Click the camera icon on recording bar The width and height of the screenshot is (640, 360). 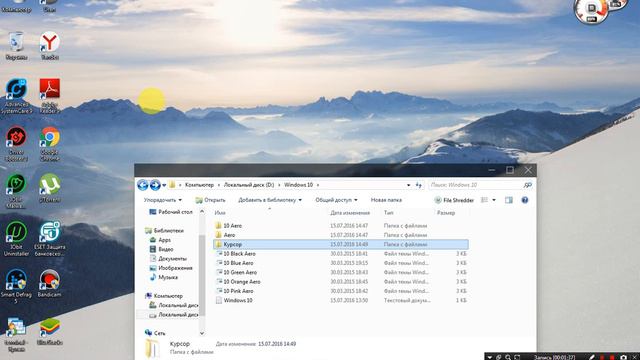[624, 357]
